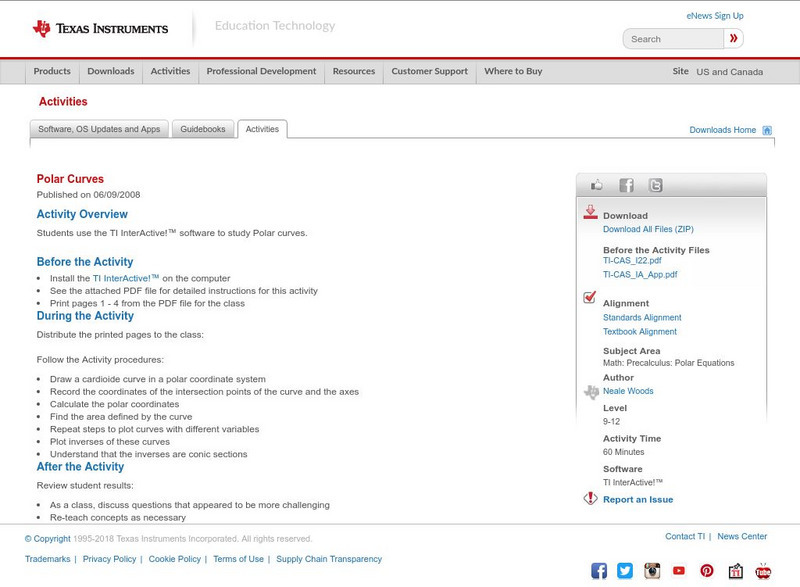View the Standards Alignment link

tap(642, 318)
